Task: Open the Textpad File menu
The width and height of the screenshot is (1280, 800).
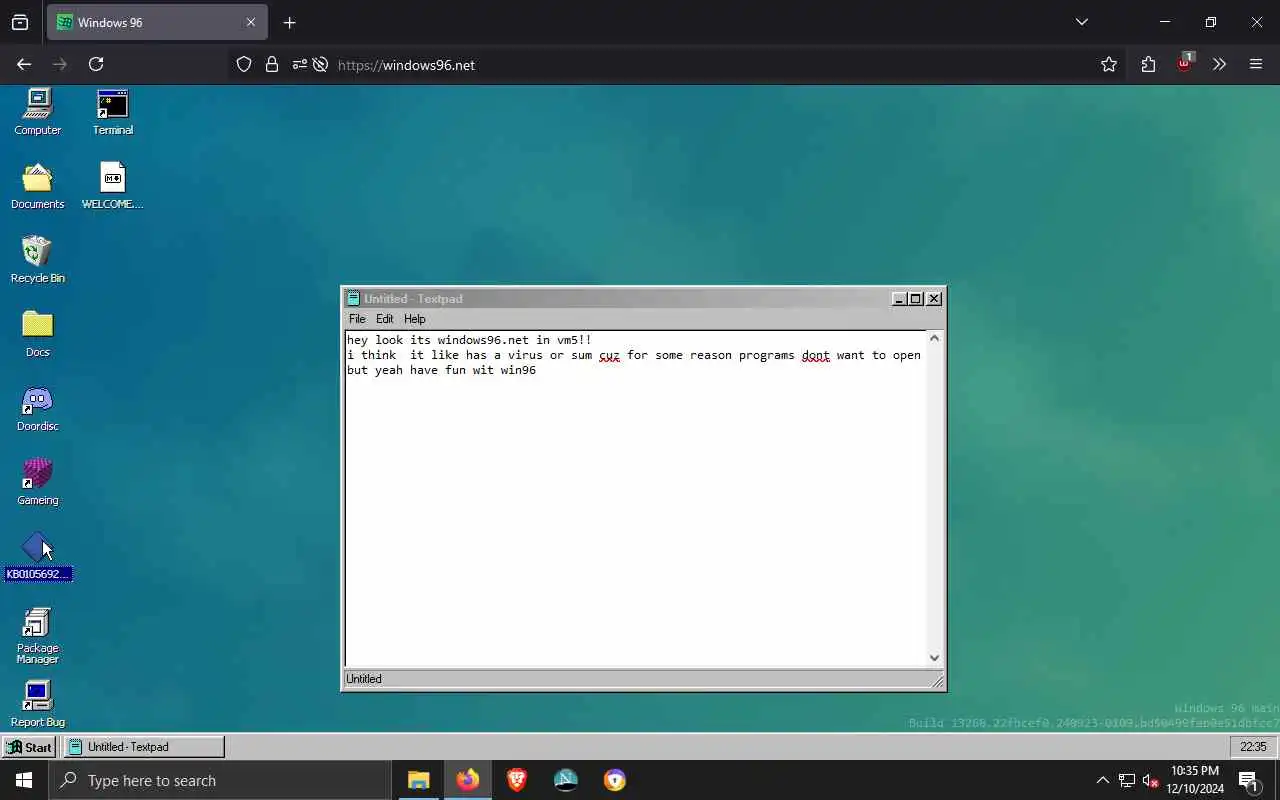Action: pos(357,319)
